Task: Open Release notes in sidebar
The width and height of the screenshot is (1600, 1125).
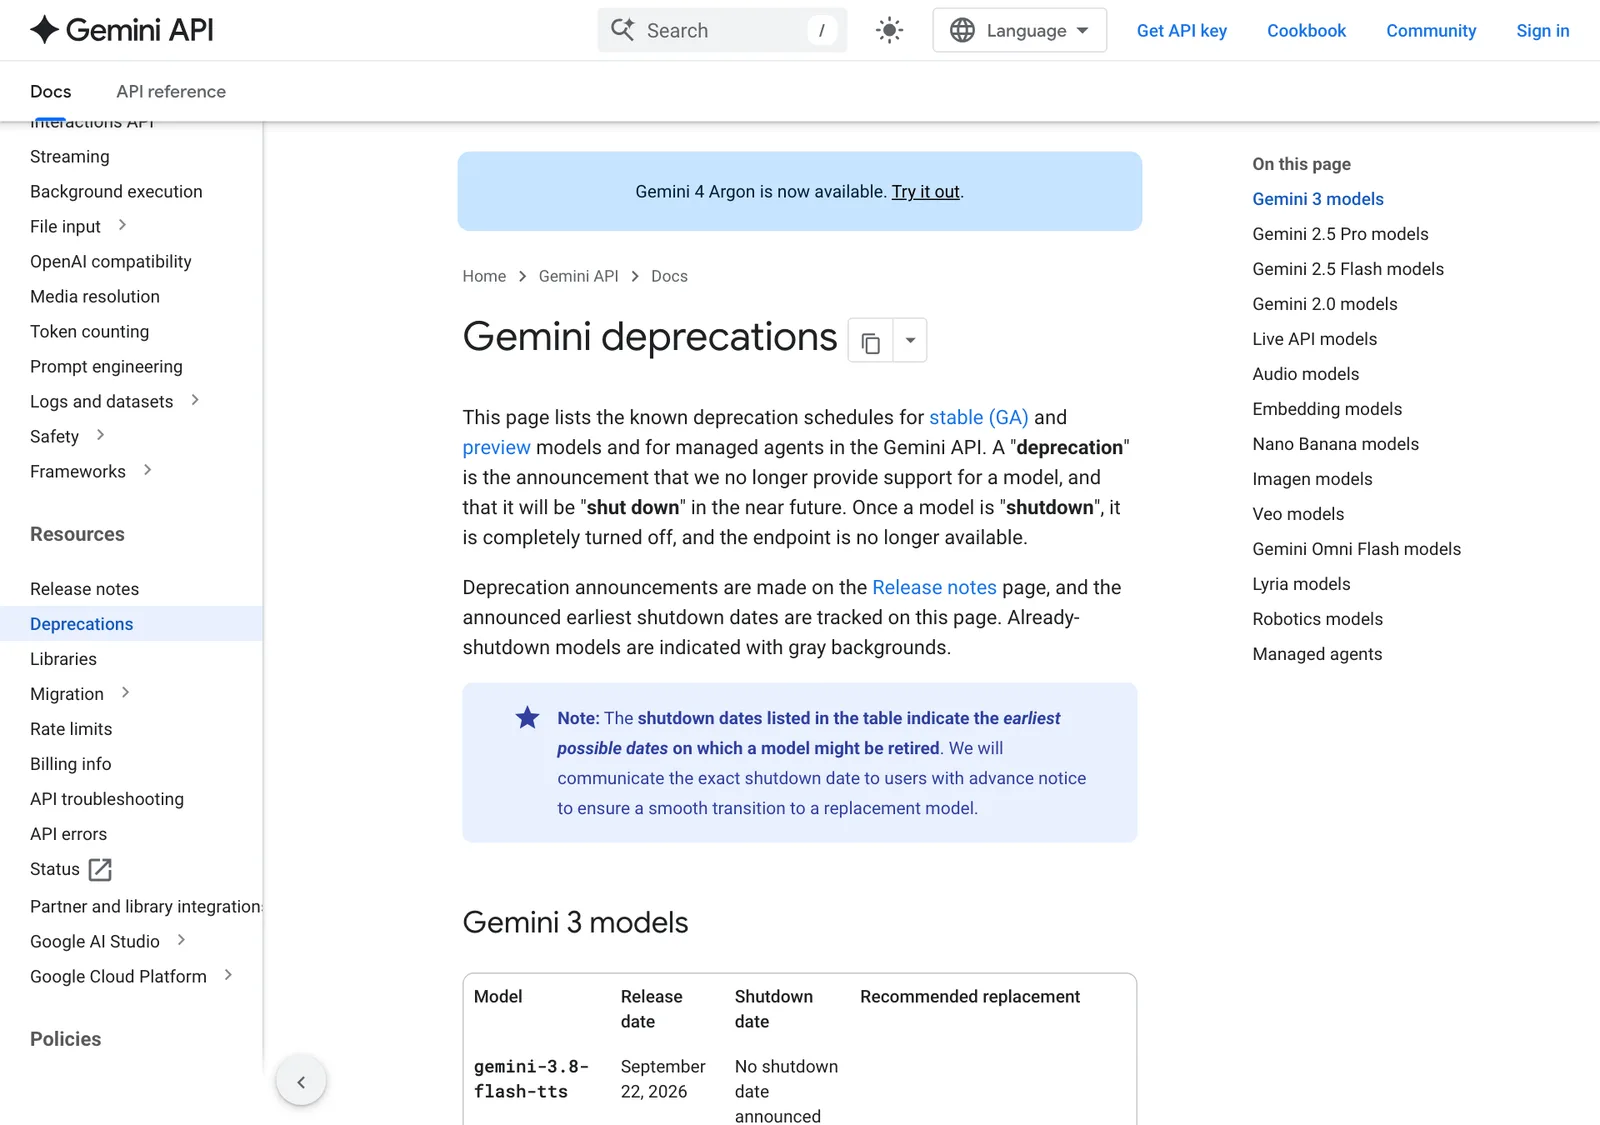Action: click(84, 589)
